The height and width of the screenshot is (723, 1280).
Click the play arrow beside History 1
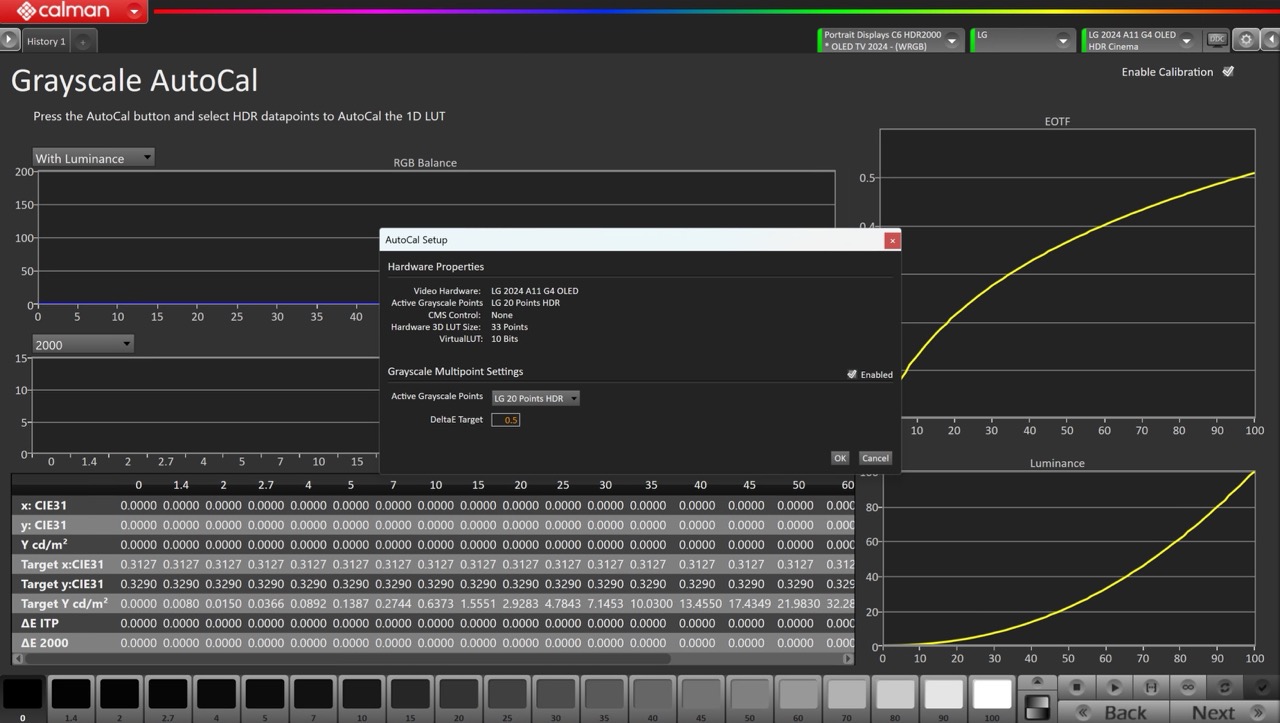(x=9, y=40)
